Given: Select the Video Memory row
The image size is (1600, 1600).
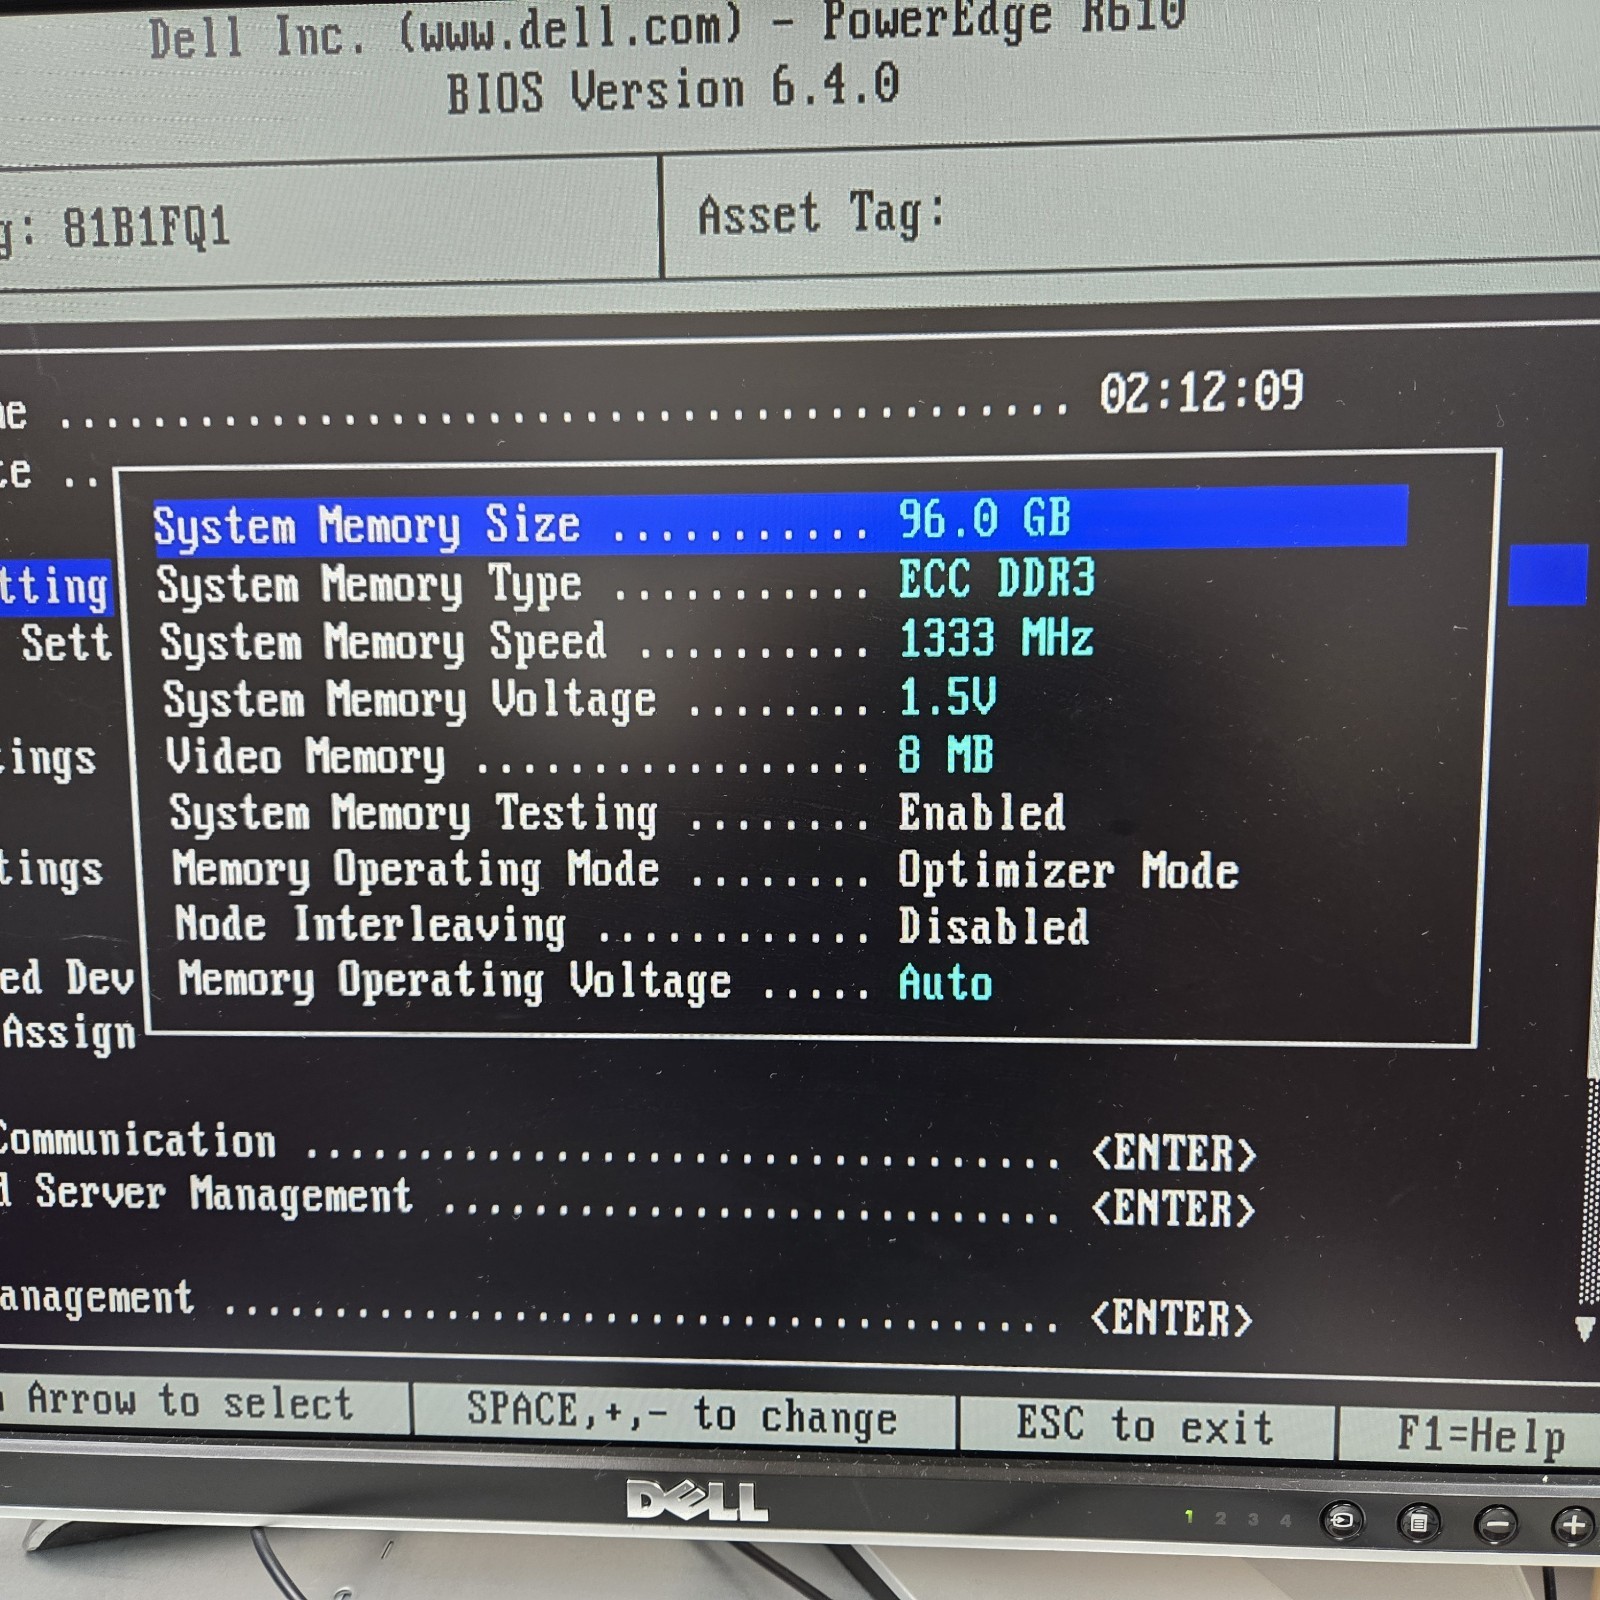Looking at the screenshot, I should (580, 755).
